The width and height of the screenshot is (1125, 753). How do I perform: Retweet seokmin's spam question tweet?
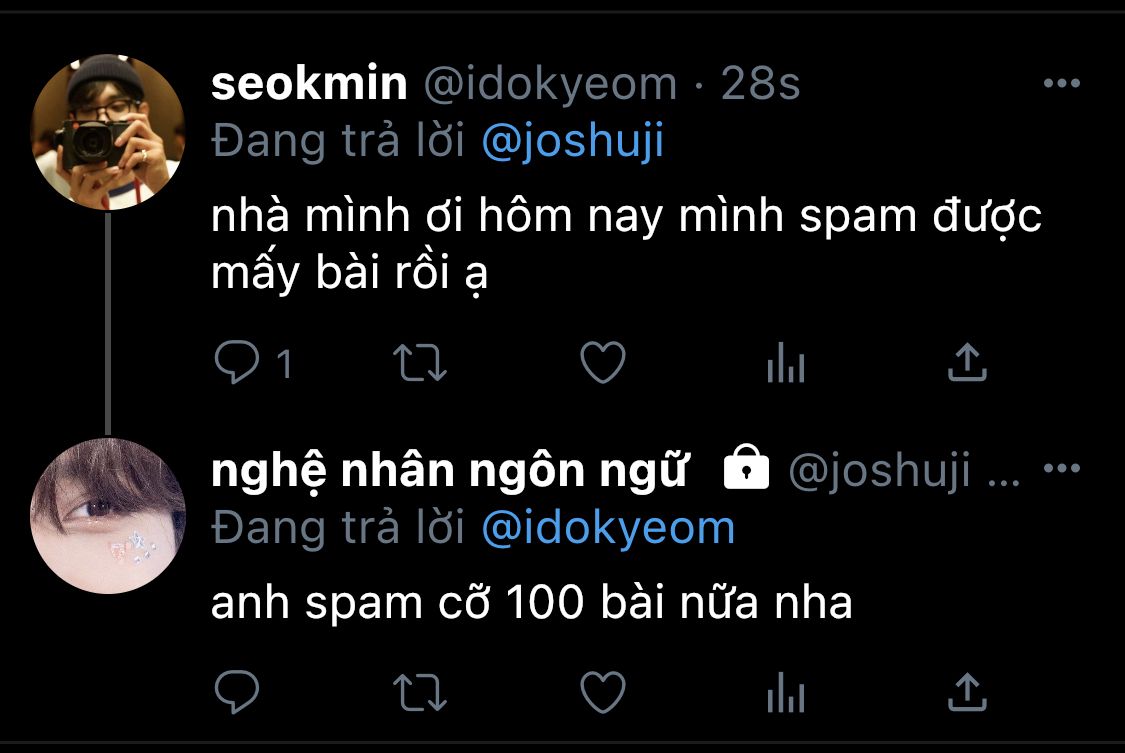(420, 363)
